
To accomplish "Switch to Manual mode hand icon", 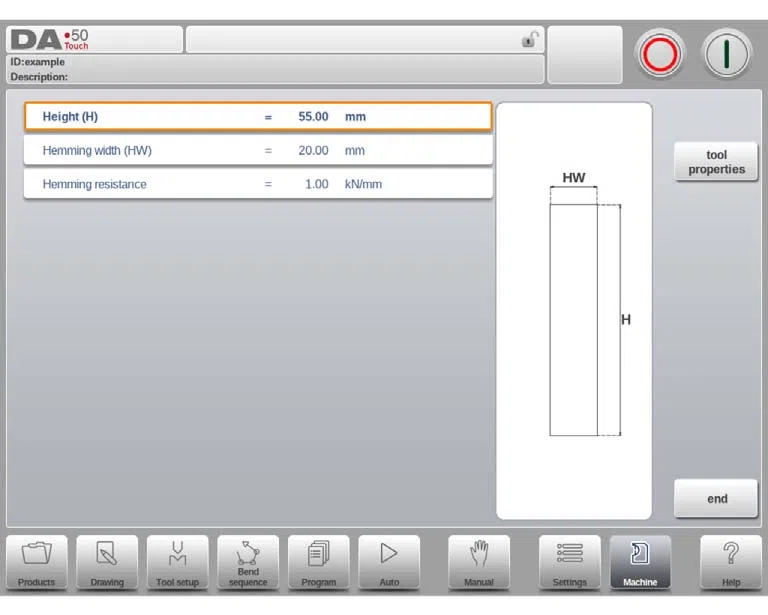I will (x=479, y=562).
